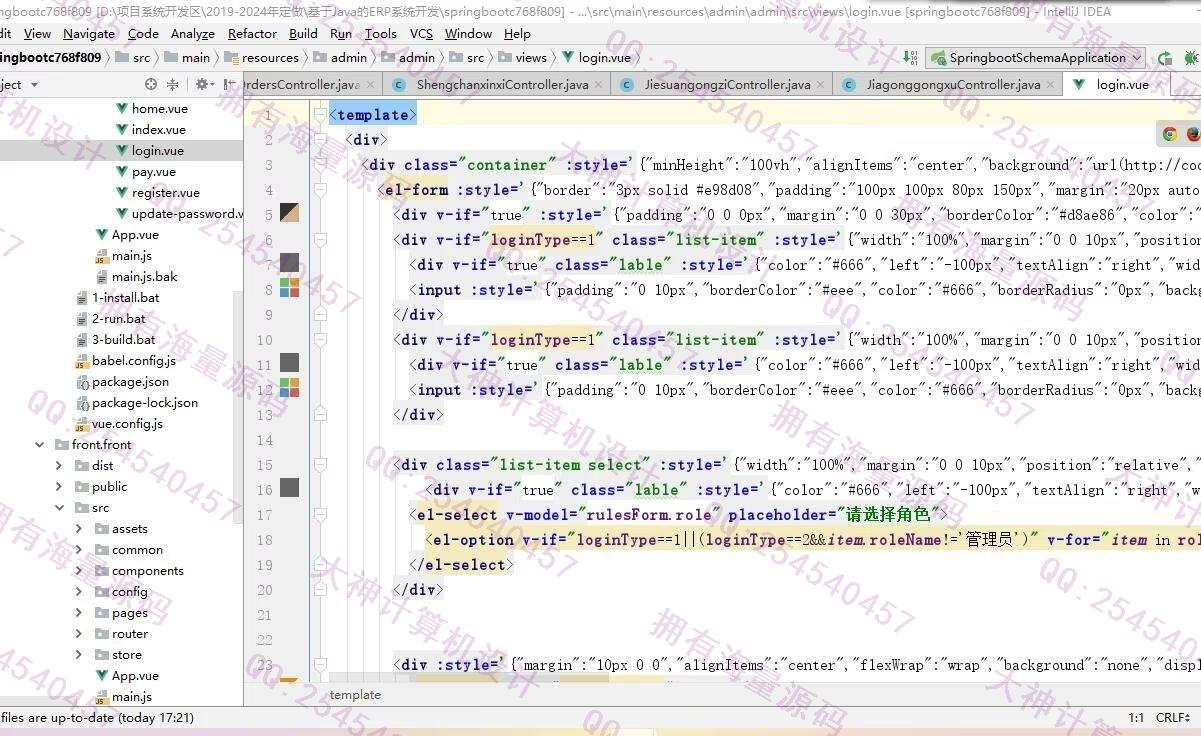Open the Tools menu
The image size is (1201, 736).
tap(380, 33)
